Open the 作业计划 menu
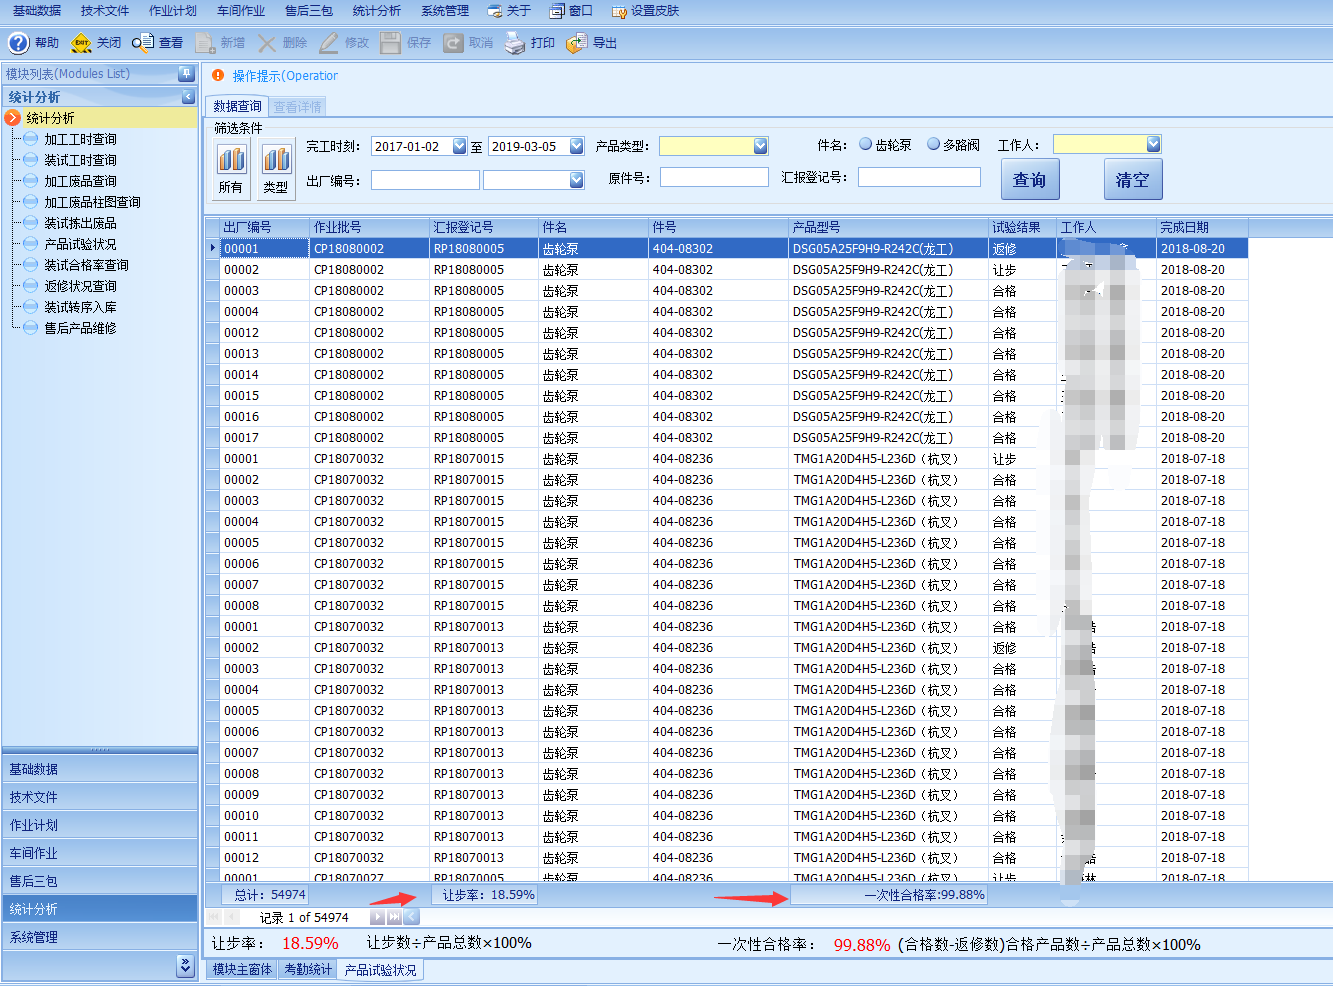1333x986 pixels. (173, 11)
